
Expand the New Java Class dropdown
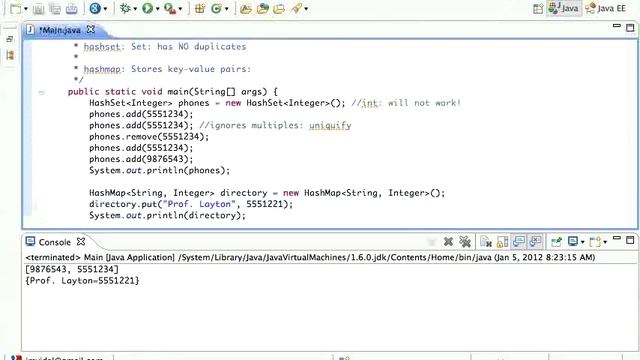click(x=227, y=9)
